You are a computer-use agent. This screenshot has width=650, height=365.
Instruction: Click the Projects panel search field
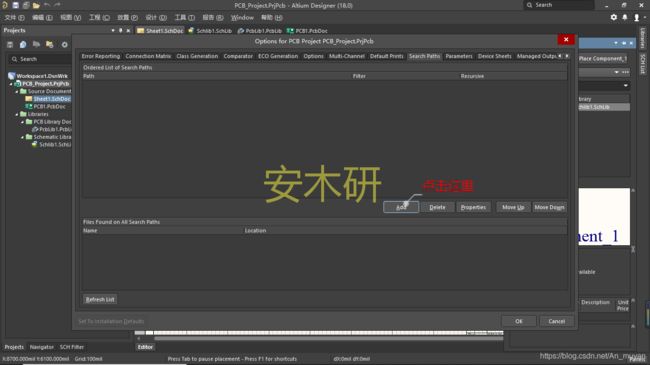(x=40, y=59)
